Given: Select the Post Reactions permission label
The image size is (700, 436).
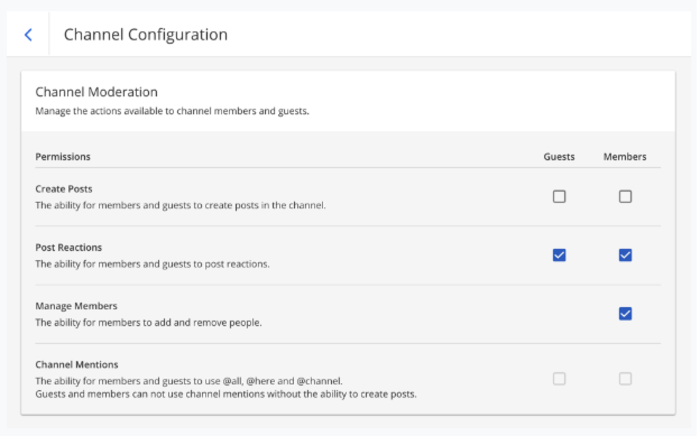Looking at the screenshot, I should coord(69,248).
